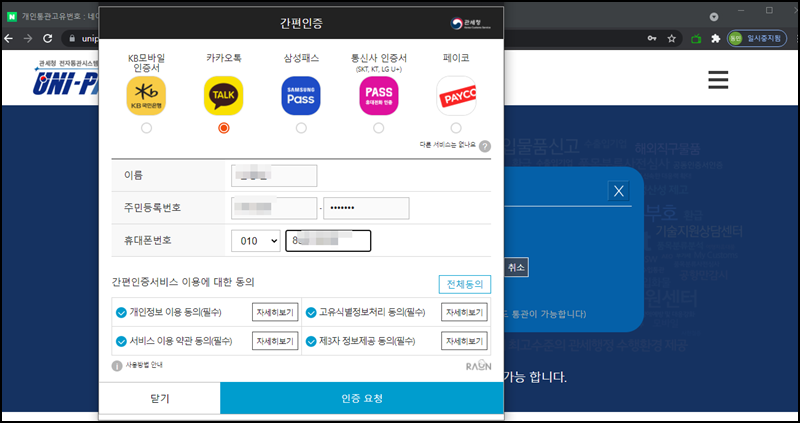Pick the Samsung Pass icon
Viewport: 800px width, 423px height.
click(301, 96)
